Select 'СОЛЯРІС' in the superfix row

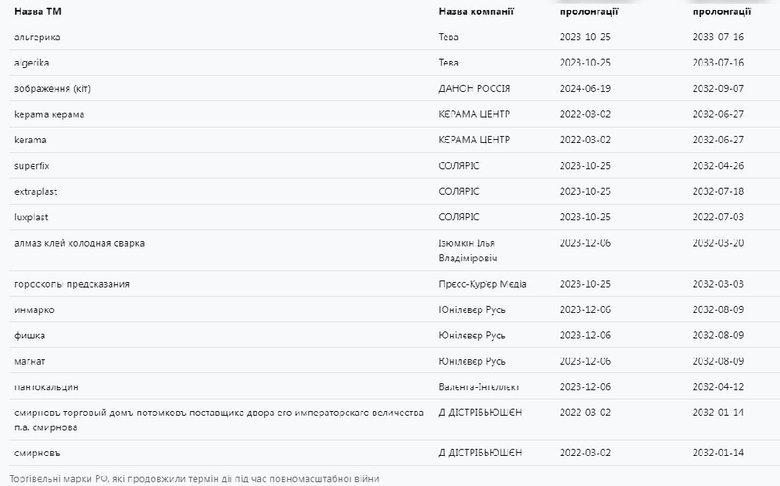[459, 166]
